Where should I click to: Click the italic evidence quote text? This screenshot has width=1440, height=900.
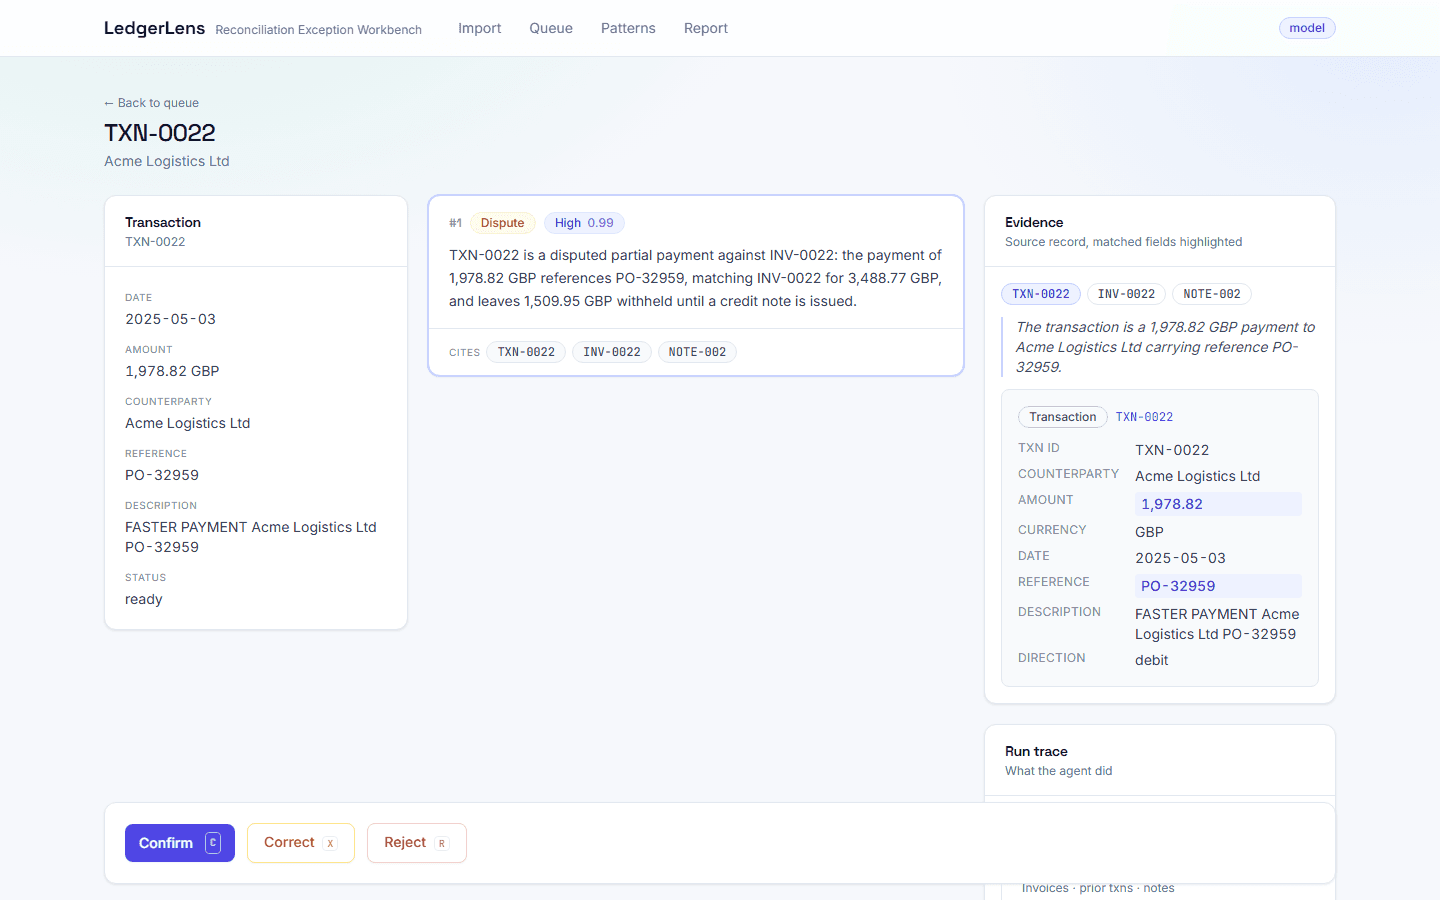tap(1165, 347)
